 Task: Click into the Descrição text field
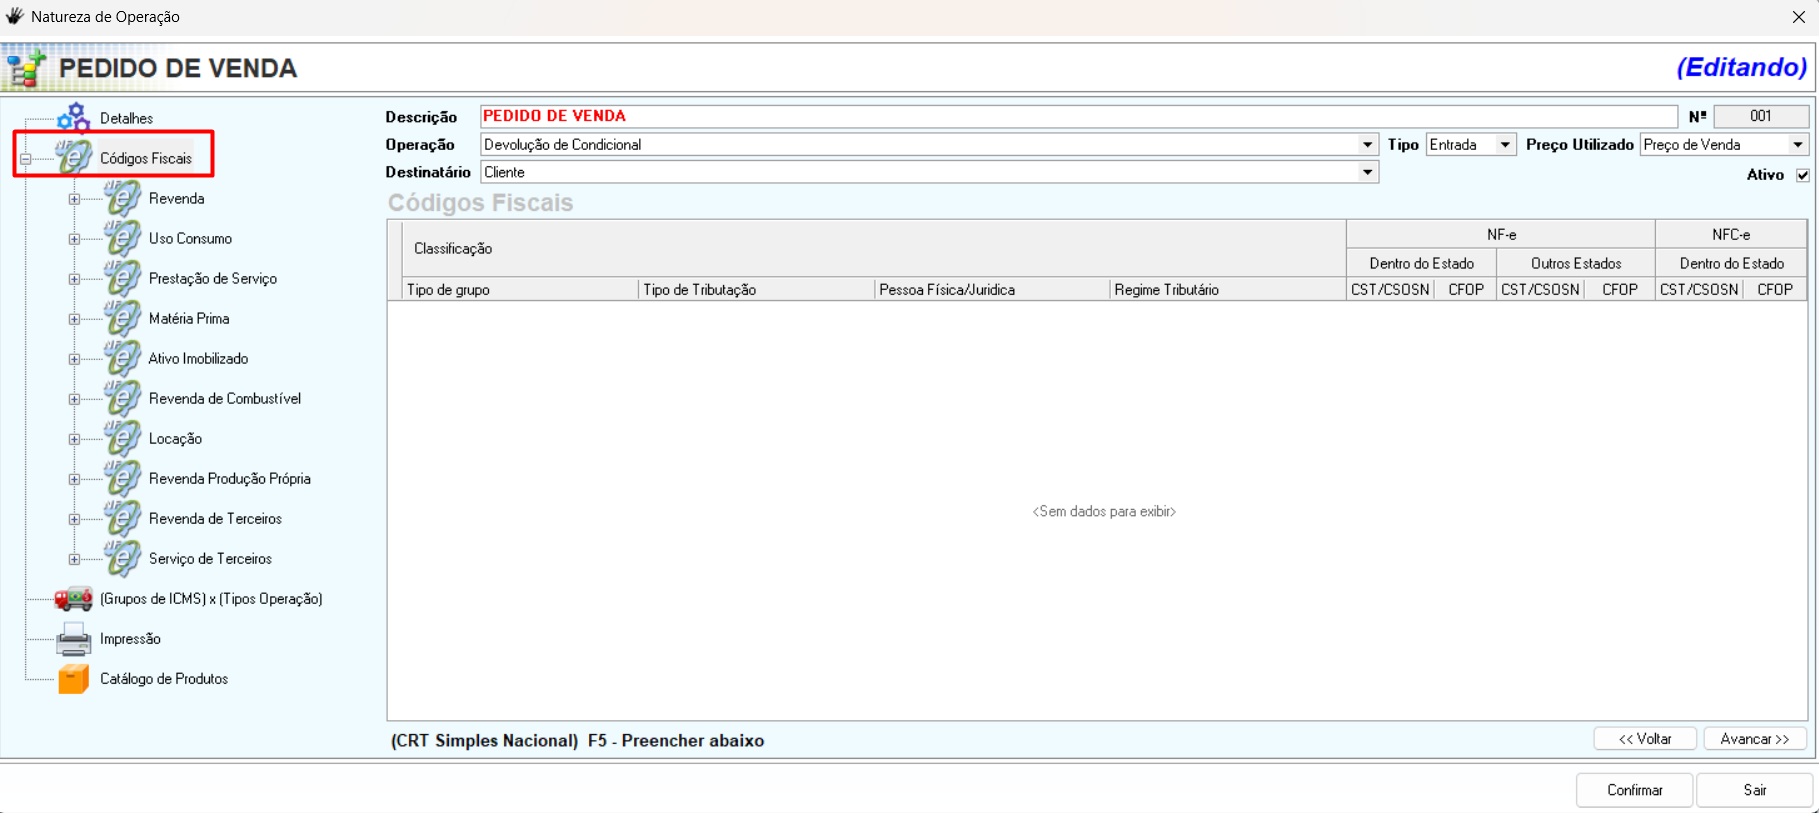(x=1078, y=116)
